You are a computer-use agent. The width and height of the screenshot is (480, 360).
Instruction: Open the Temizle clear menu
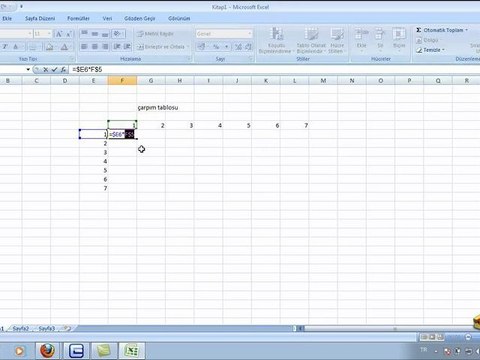430,50
